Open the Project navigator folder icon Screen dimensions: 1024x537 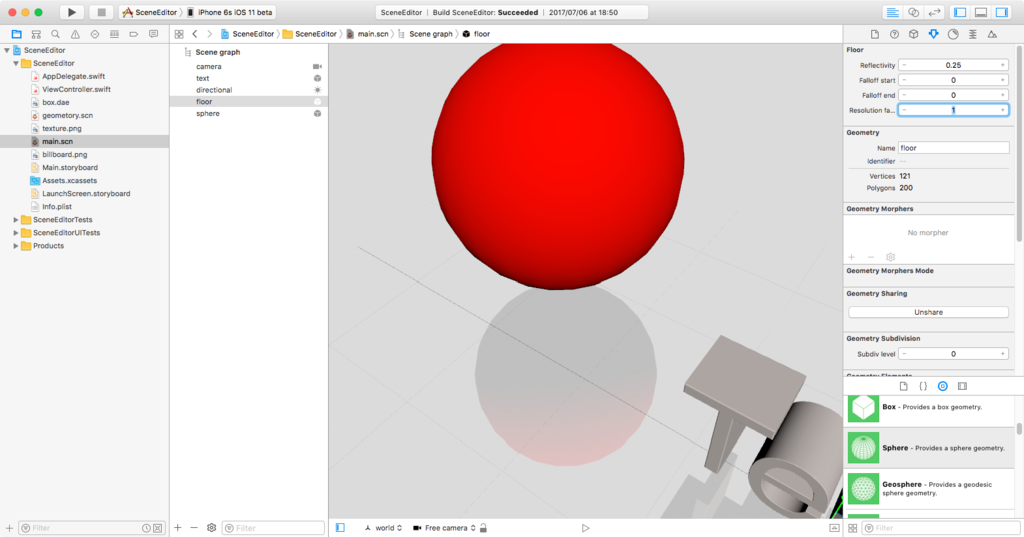17,34
